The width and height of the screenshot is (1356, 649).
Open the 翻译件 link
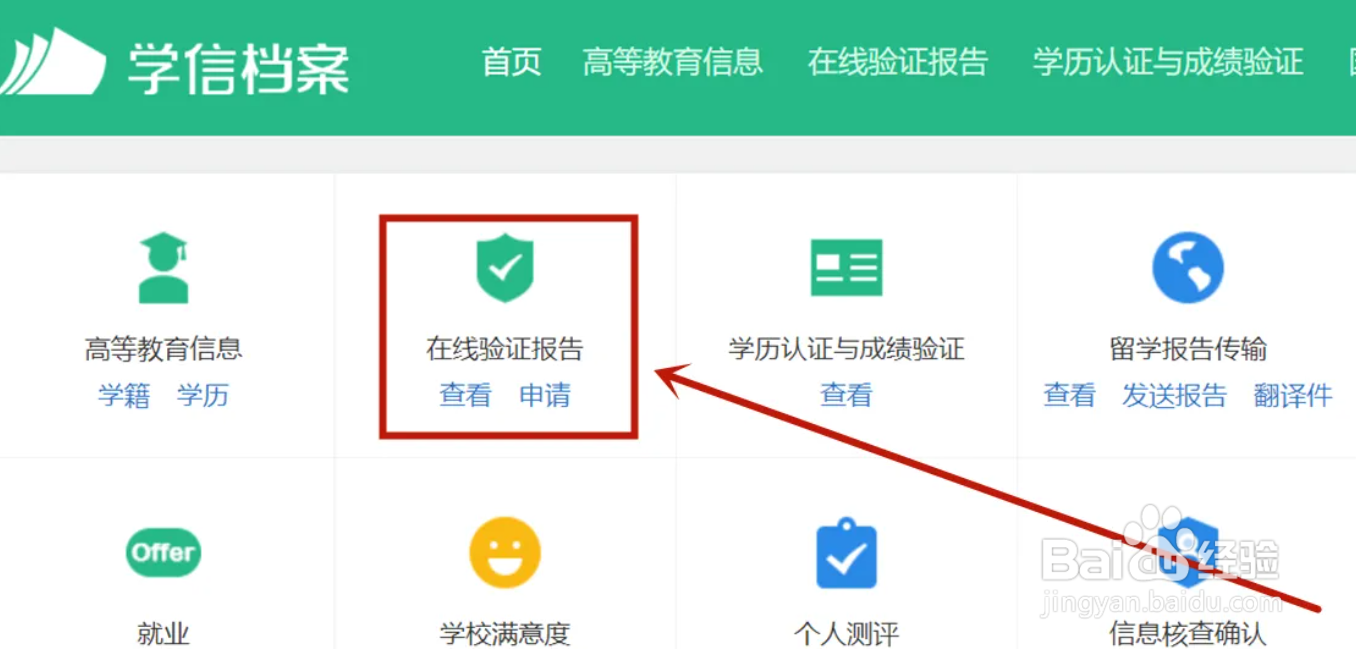coord(1293,395)
